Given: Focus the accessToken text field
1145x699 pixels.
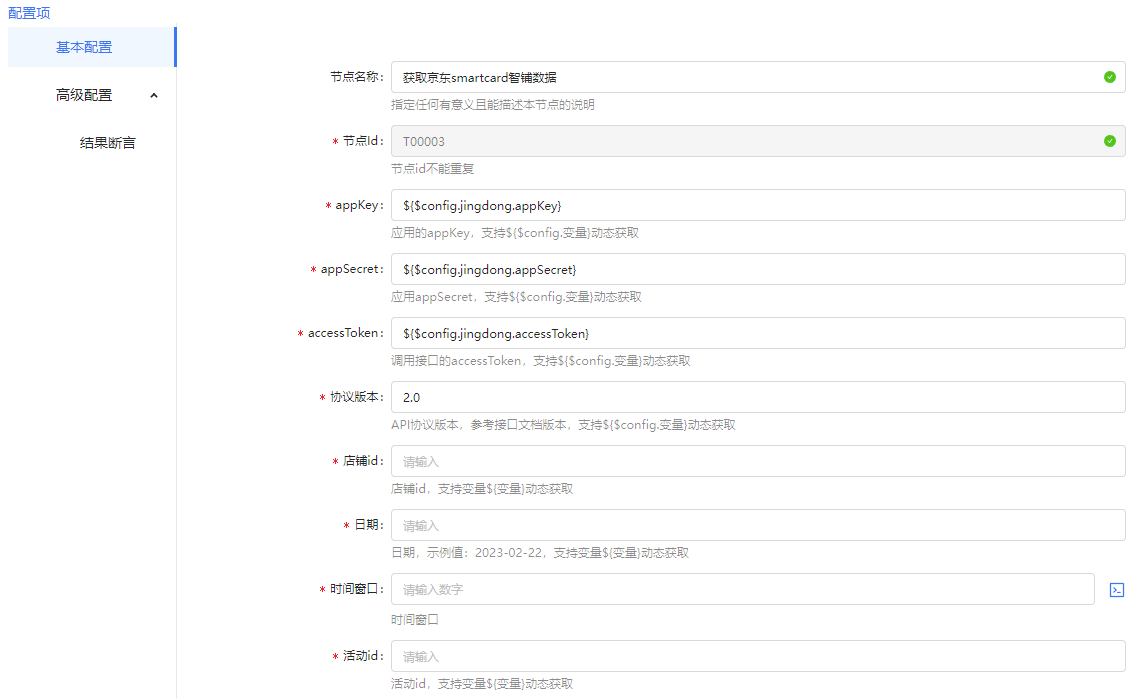Looking at the screenshot, I should [757, 333].
